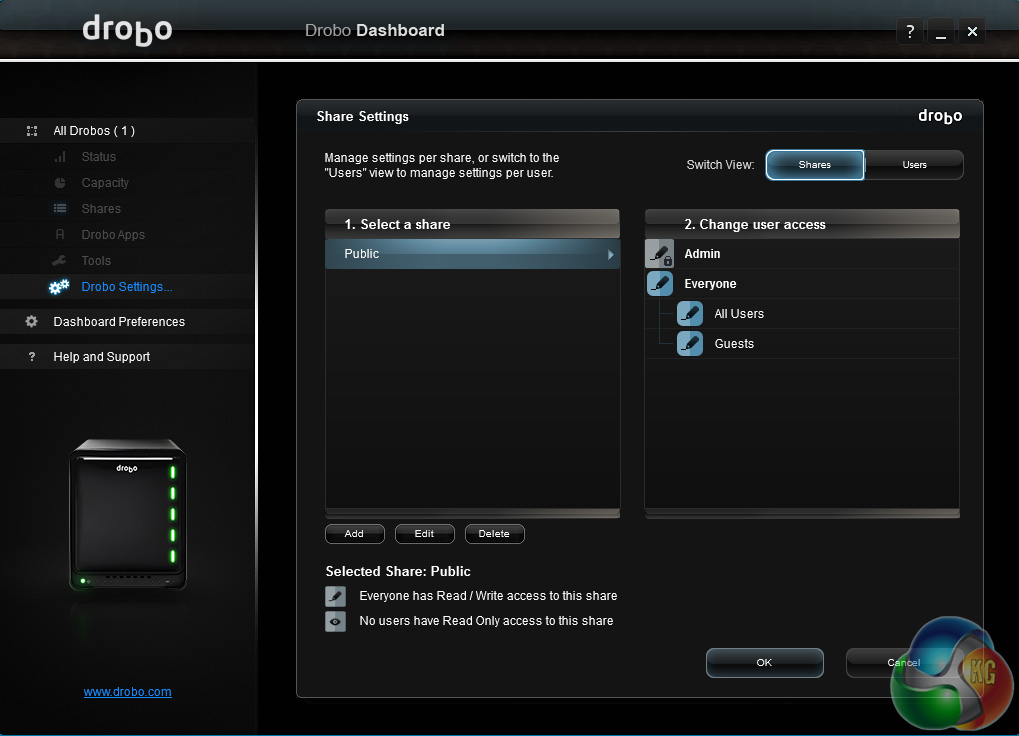Click the Status bar-chart icon in sidebar
1019x736 pixels.
point(60,157)
